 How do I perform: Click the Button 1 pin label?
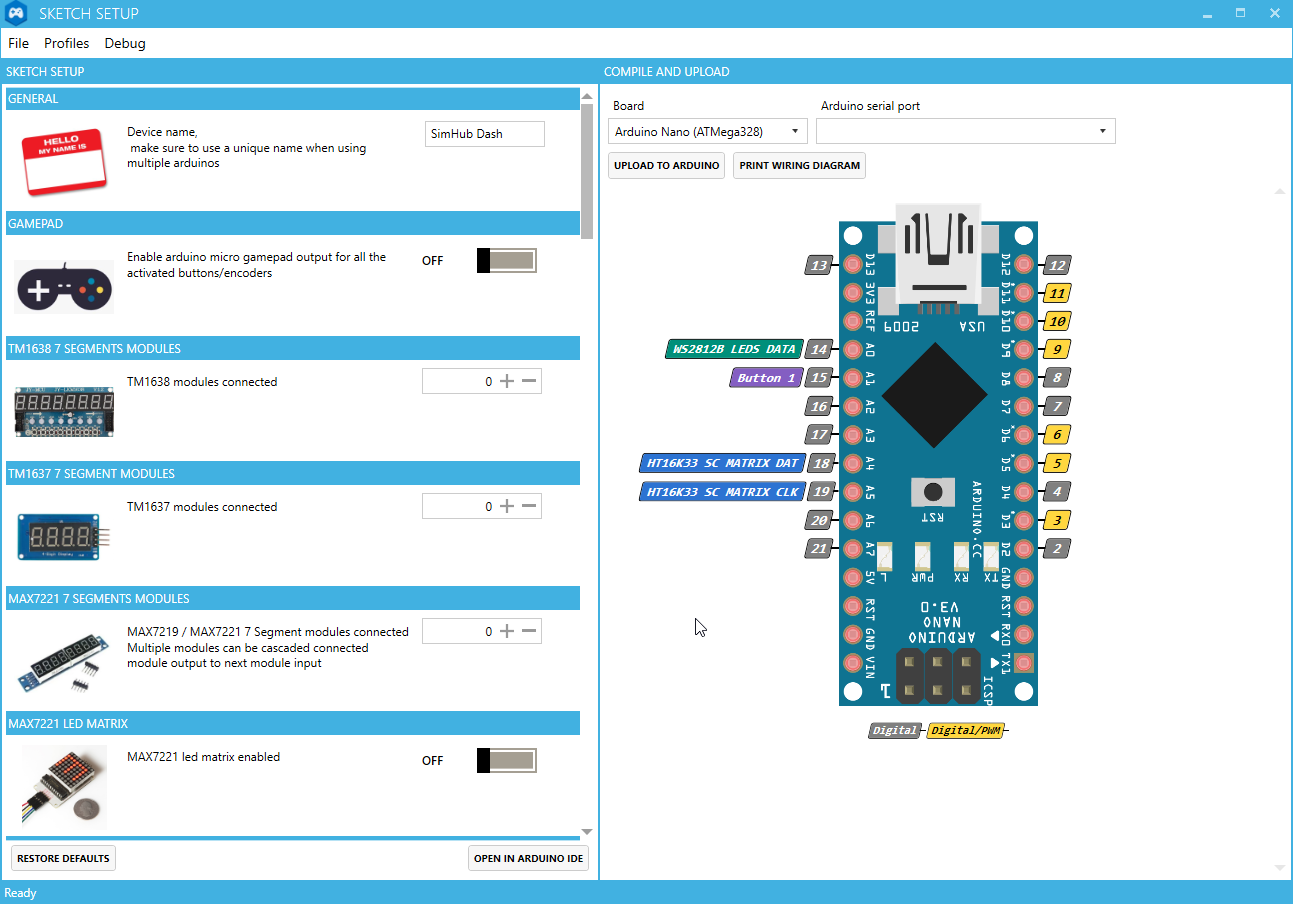[x=767, y=378]
